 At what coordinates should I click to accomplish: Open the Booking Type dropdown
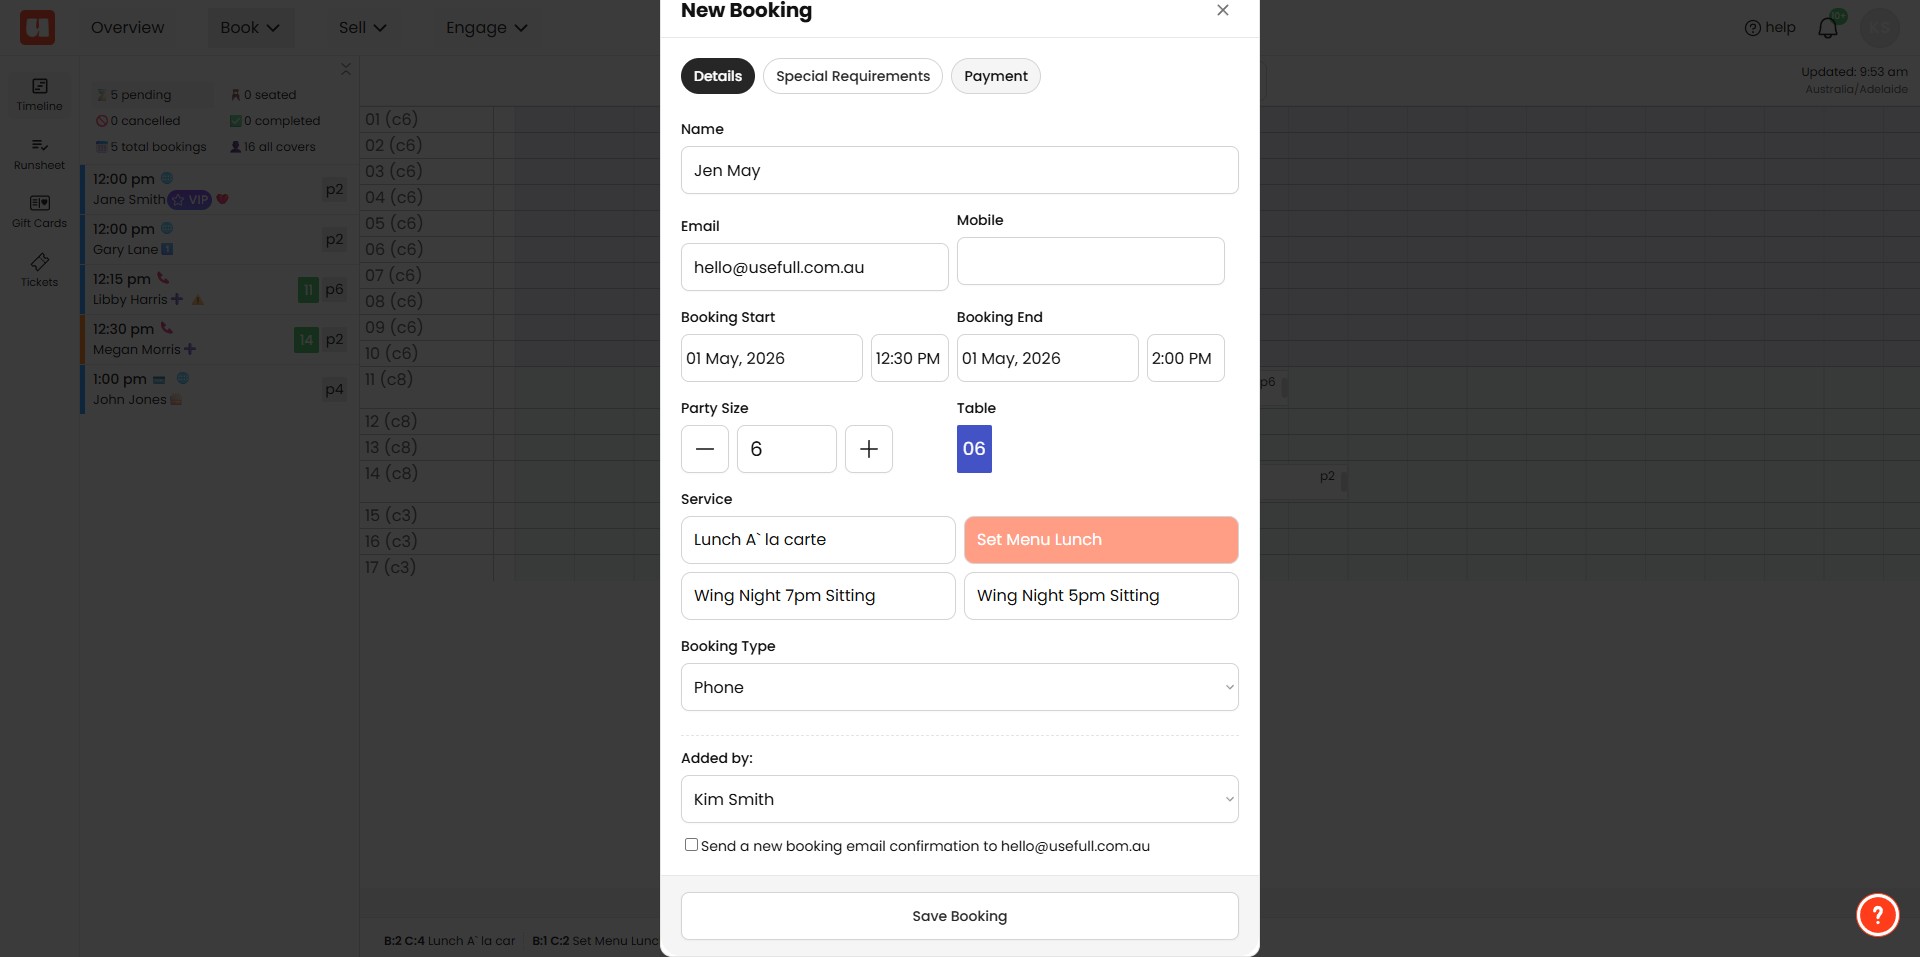960,687
